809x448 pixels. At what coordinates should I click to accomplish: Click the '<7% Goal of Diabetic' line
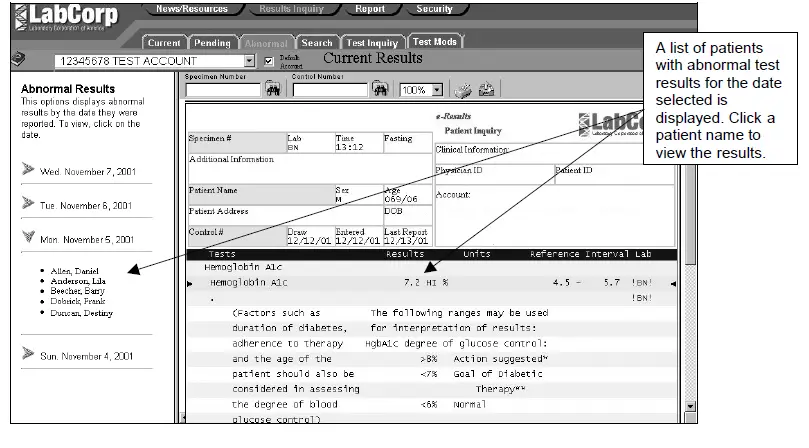click(x=481, y=374)
